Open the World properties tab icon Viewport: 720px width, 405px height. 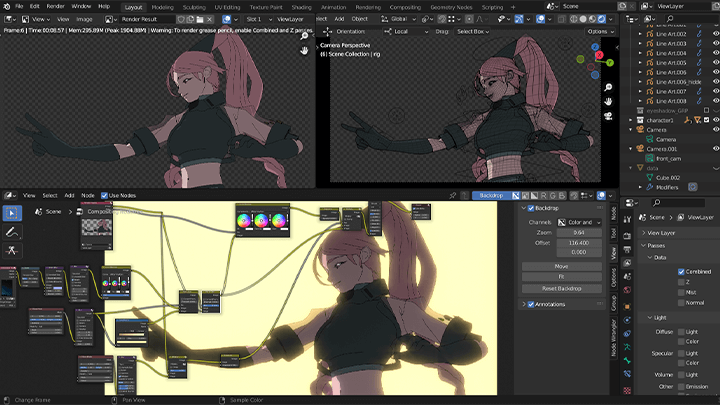[627, 290]
